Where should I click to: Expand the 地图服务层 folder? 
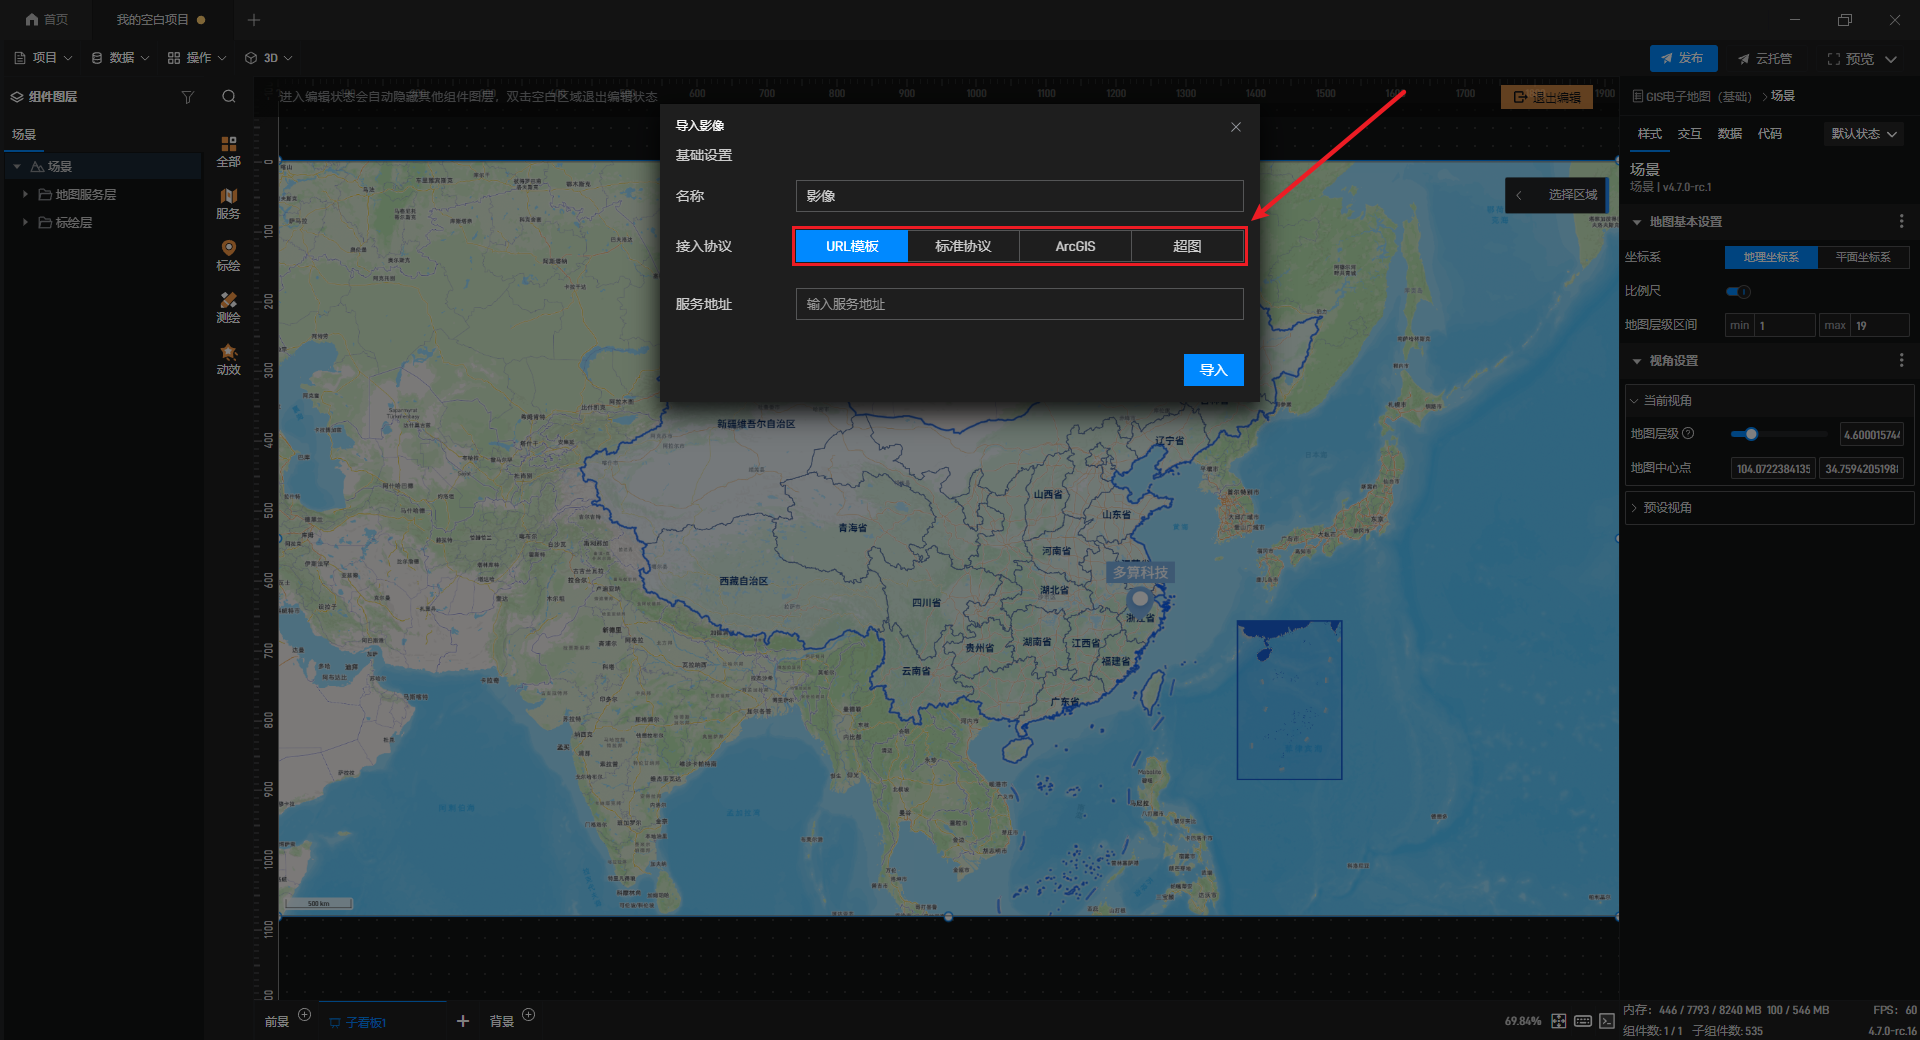point(25,194)
